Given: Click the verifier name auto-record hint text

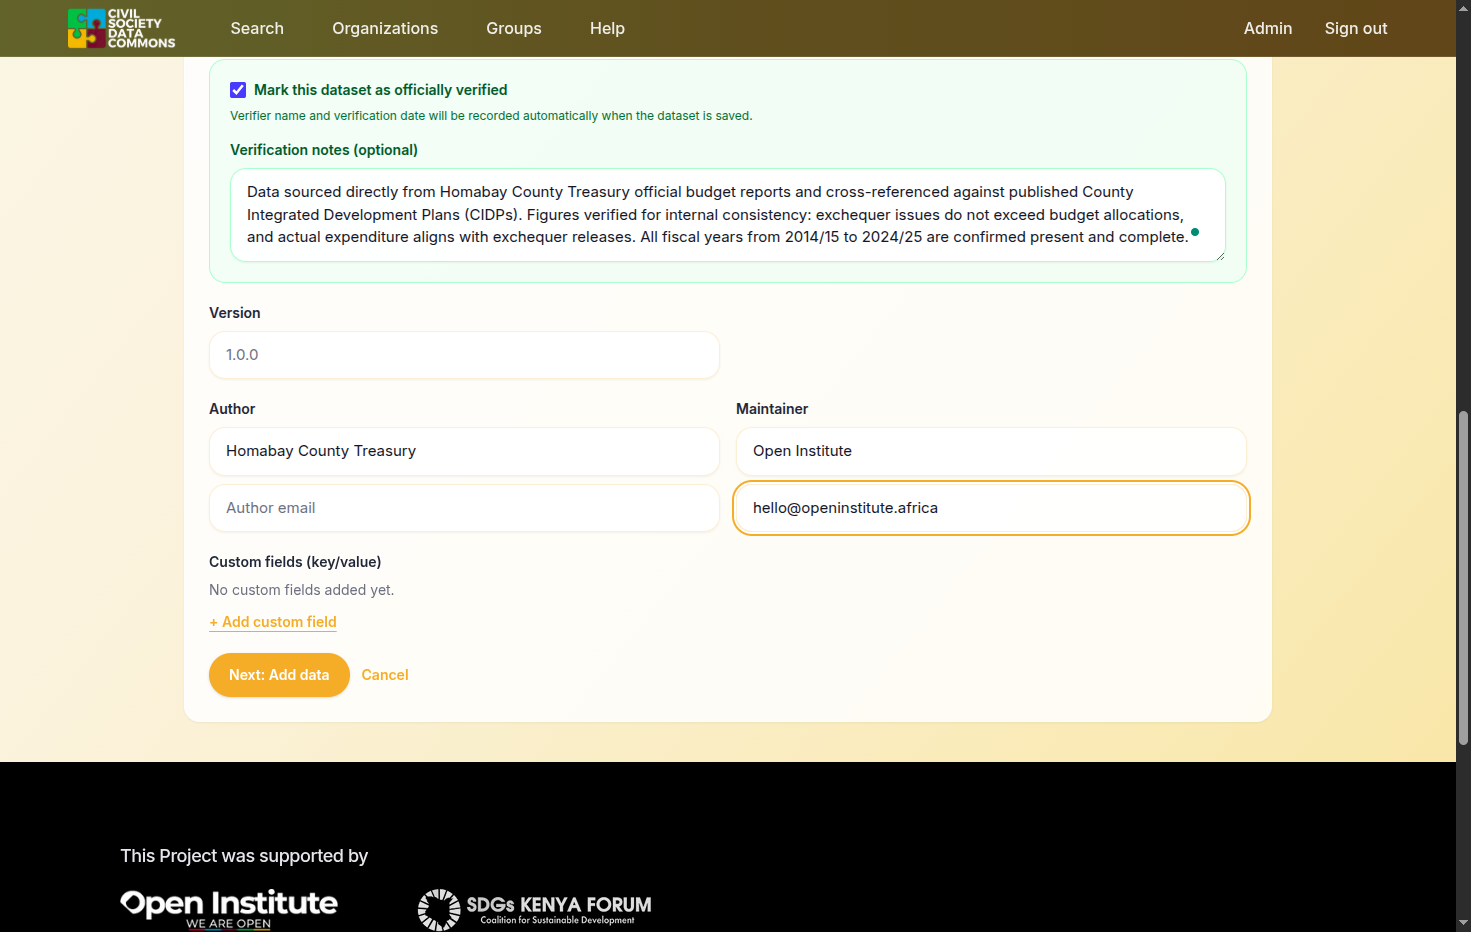Looking at the screenshot, I should pos(491,116).
